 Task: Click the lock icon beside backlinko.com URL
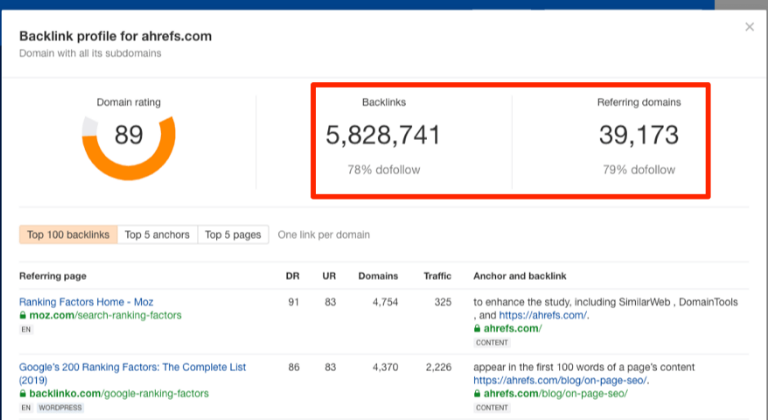tap(23, 395)
